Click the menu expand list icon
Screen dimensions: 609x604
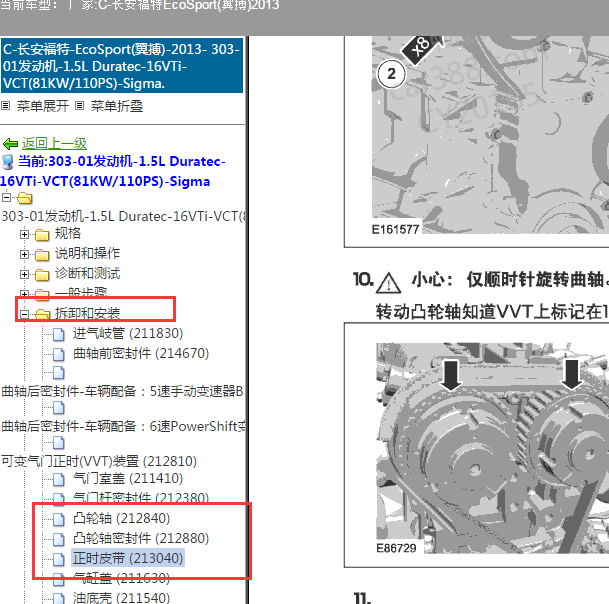5,106
